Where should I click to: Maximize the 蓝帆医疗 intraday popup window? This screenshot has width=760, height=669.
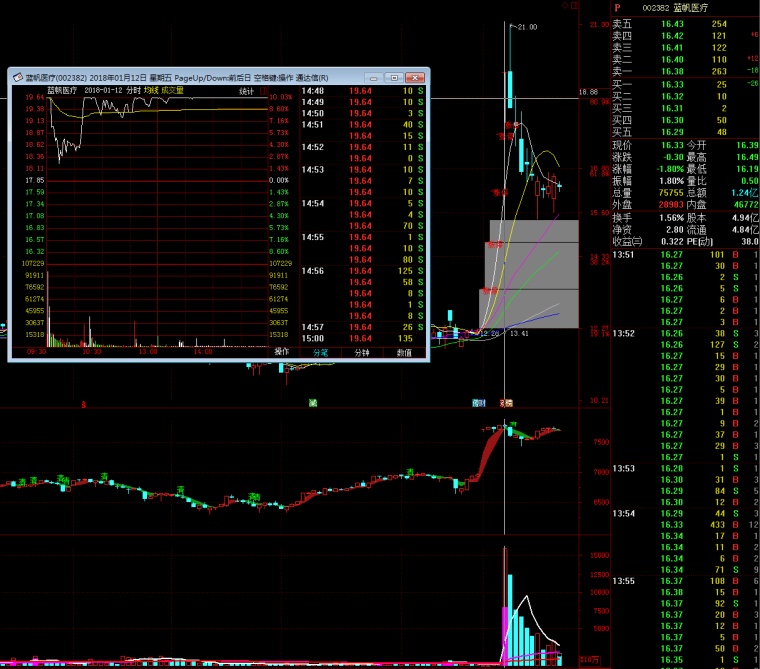[395, 77]
